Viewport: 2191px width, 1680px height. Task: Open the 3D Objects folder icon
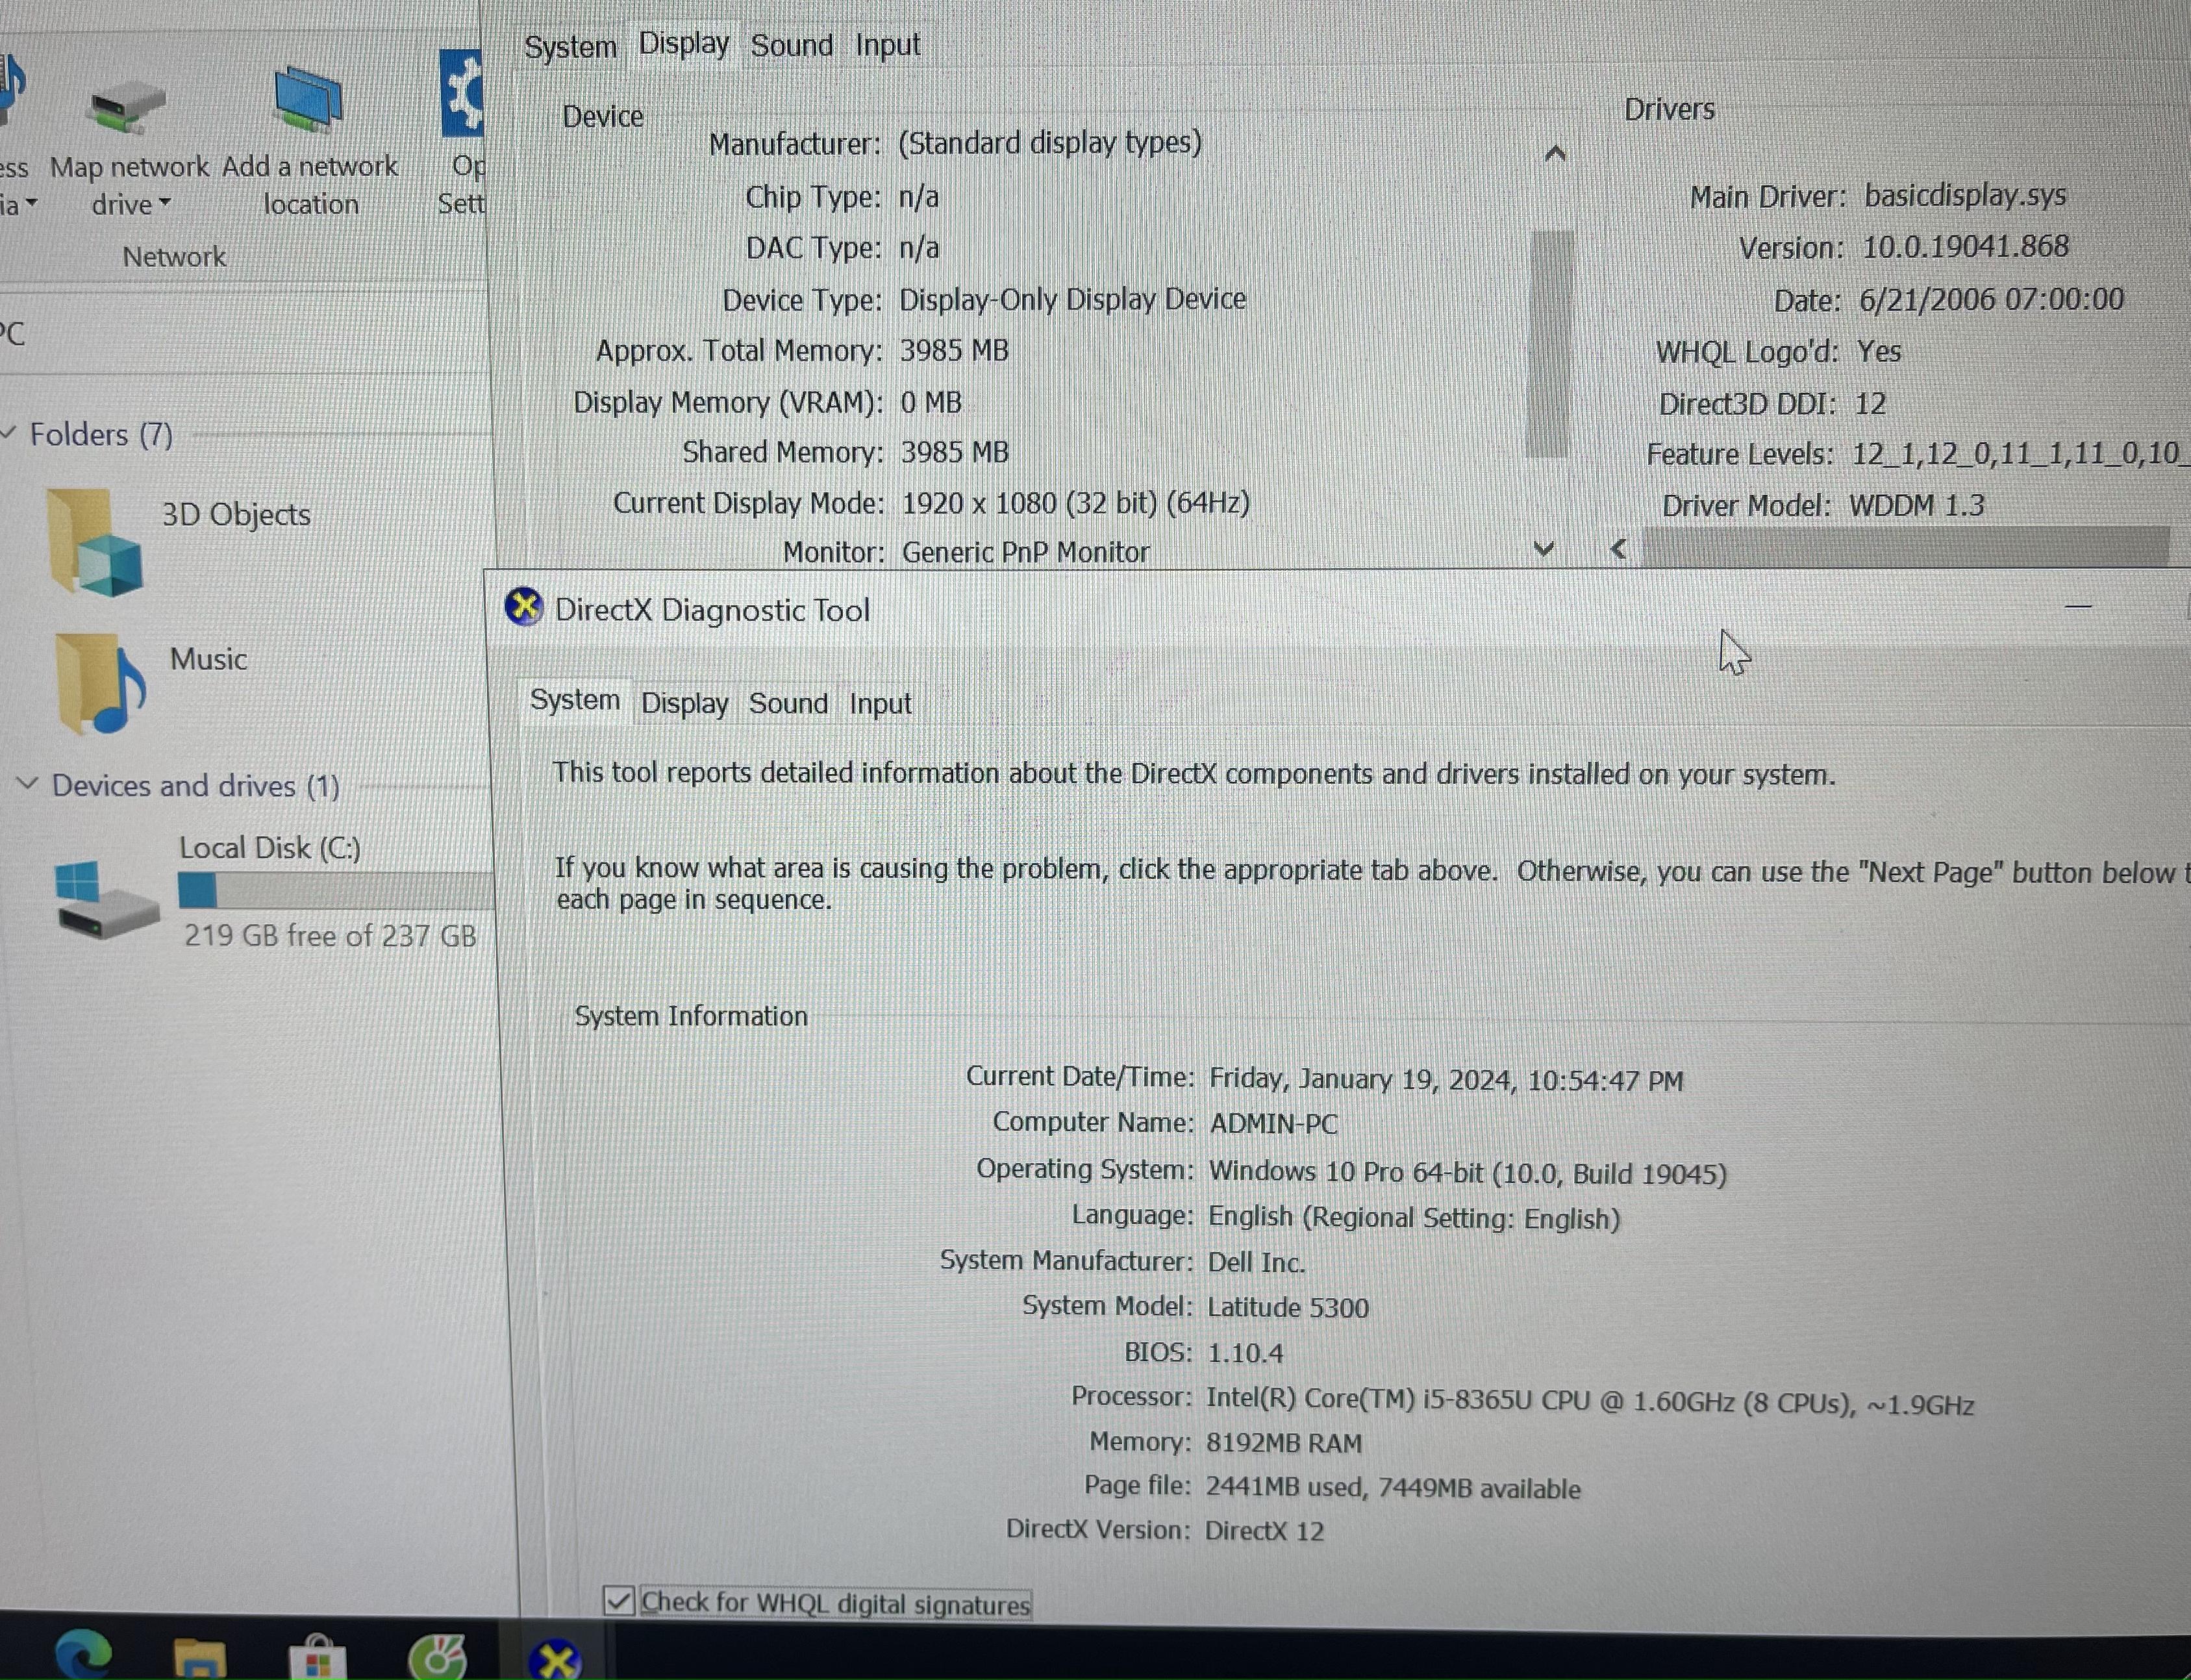pyautogui.click(x=95, y=542)
